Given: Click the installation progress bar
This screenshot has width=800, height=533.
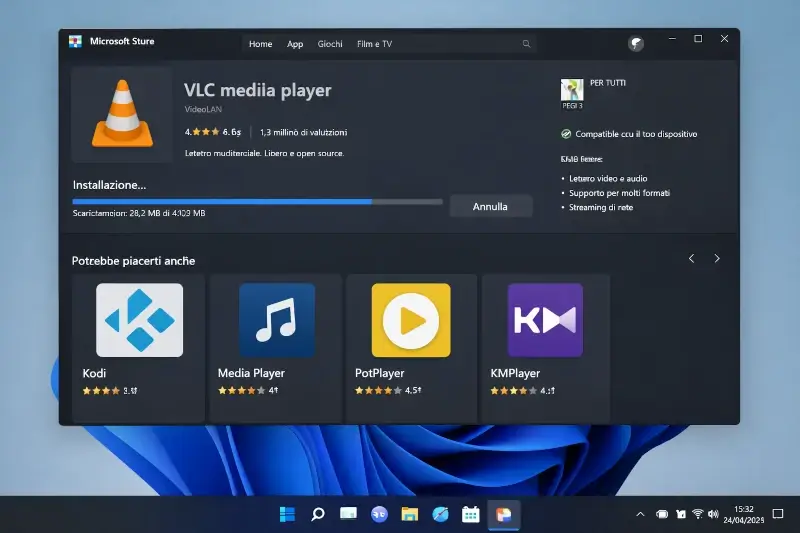Looking at the screenshot, I should click(257, 201).
